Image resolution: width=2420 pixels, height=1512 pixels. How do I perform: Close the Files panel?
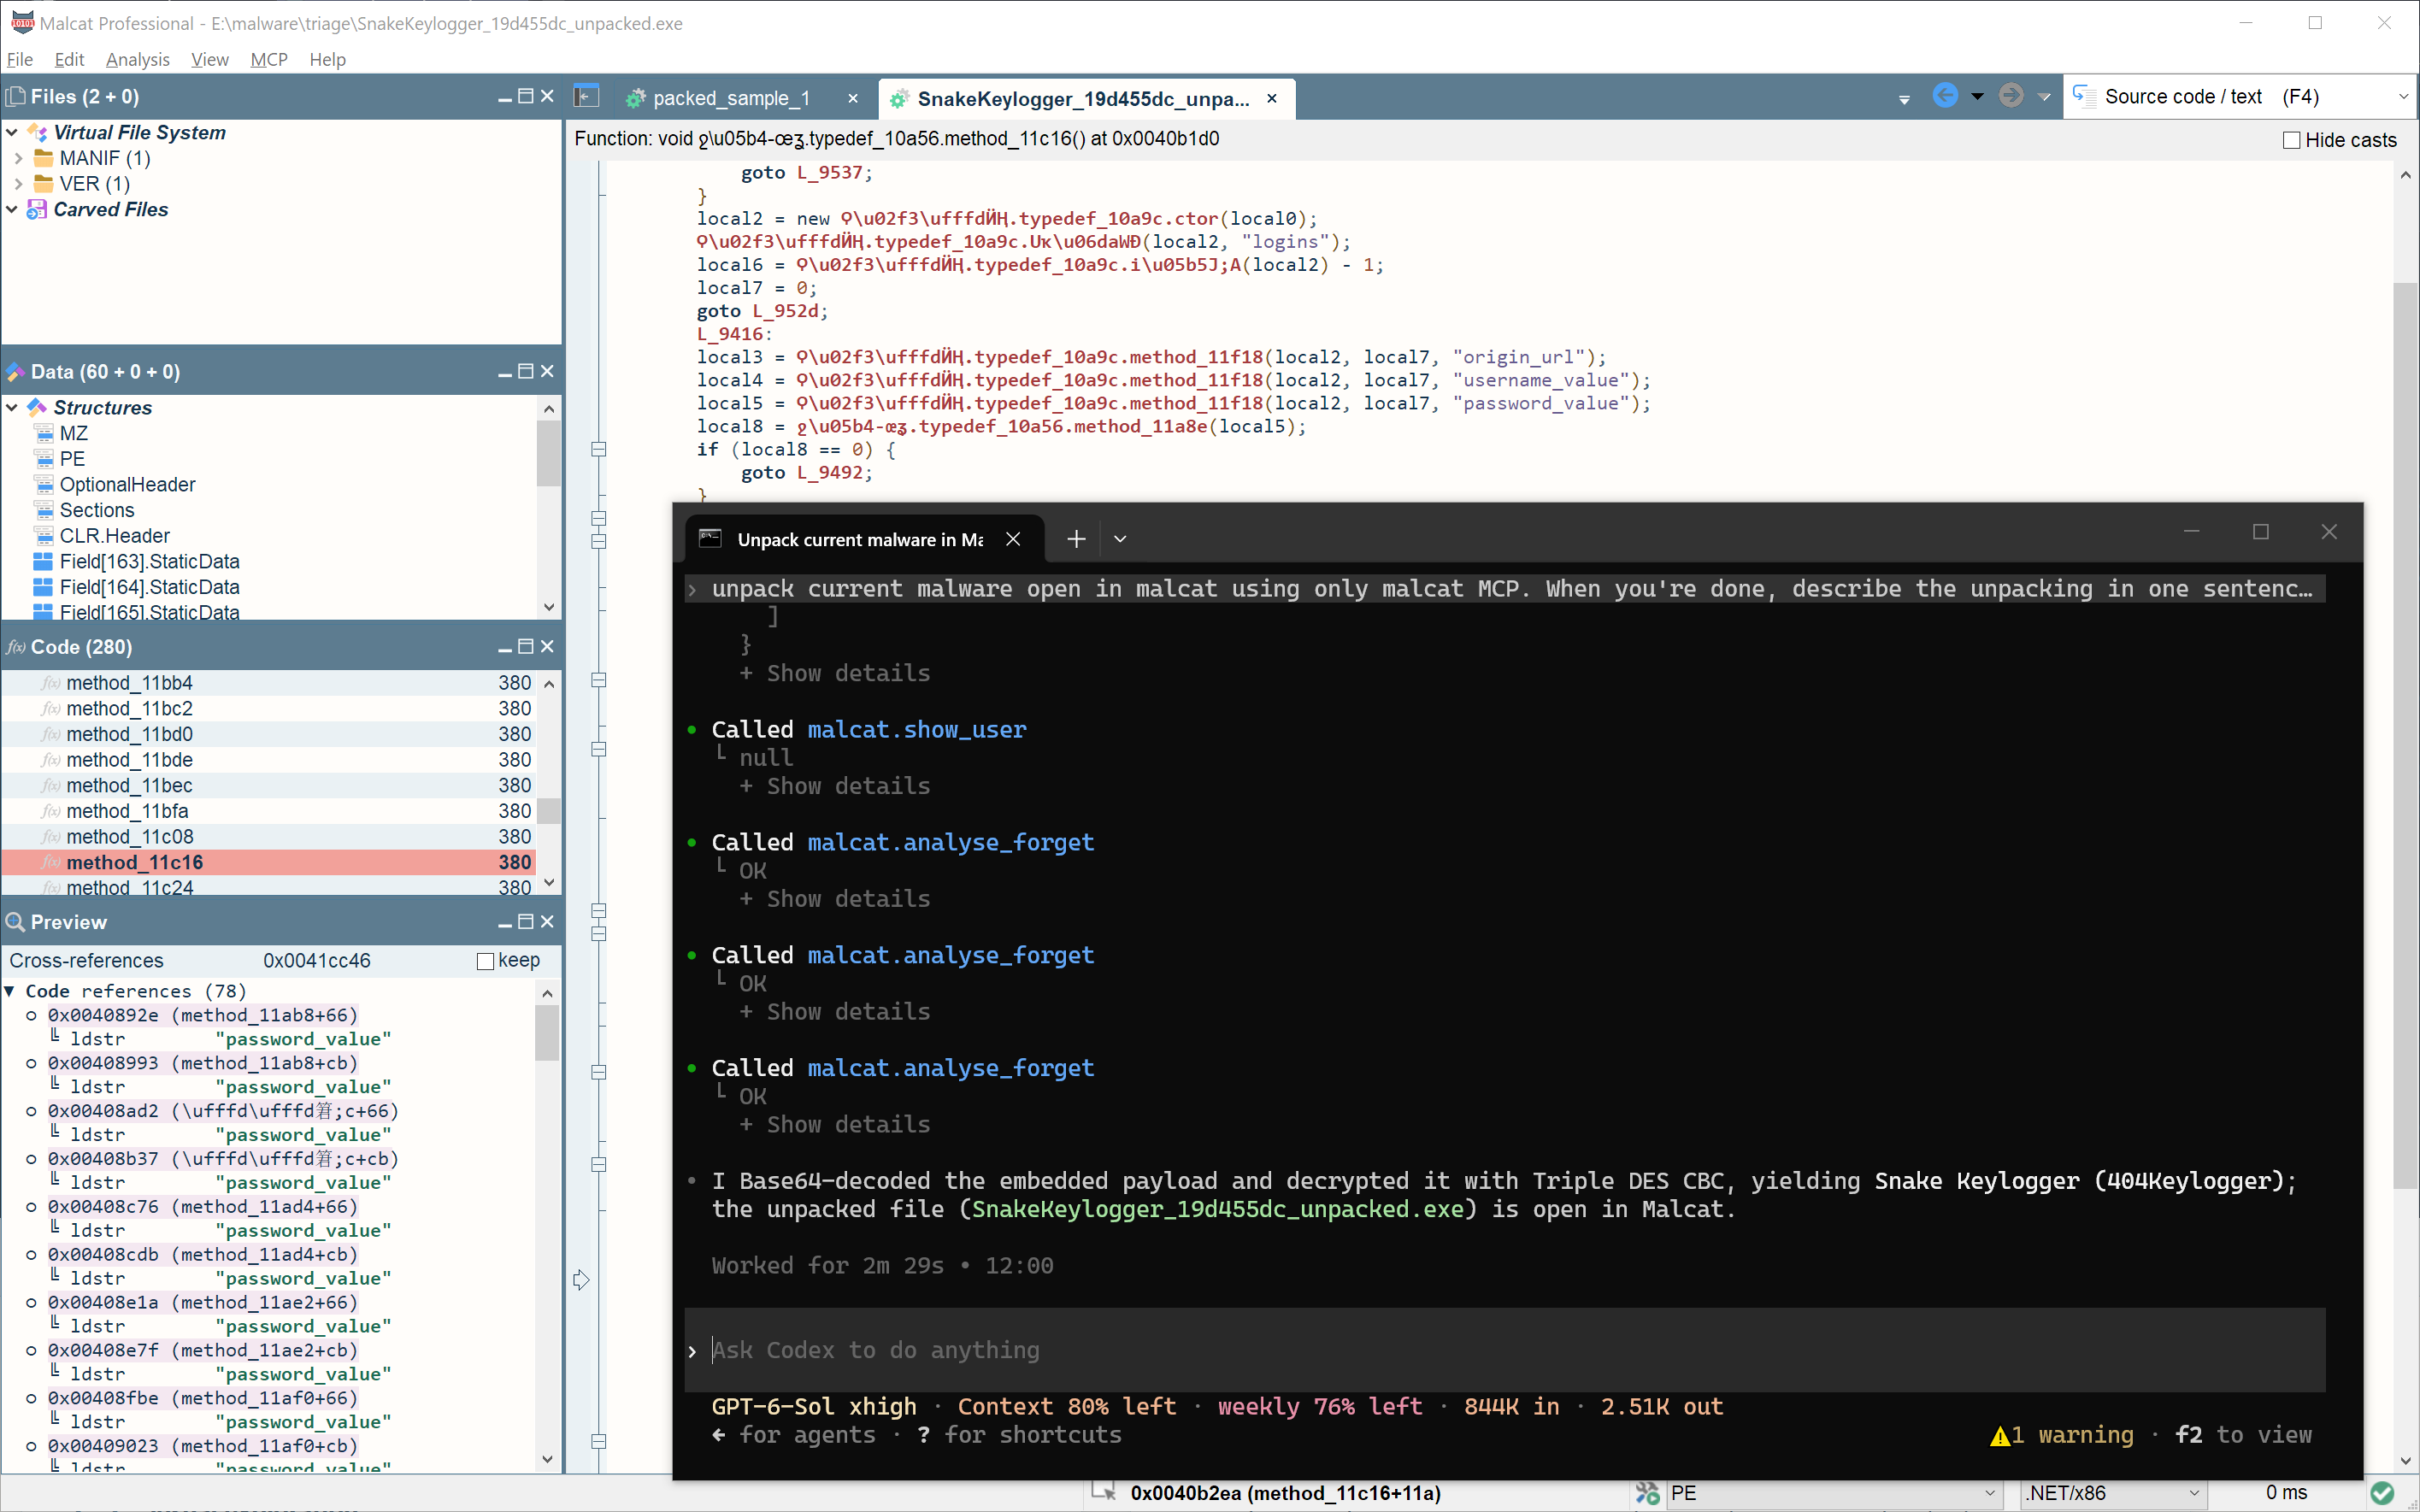[547, 96]
